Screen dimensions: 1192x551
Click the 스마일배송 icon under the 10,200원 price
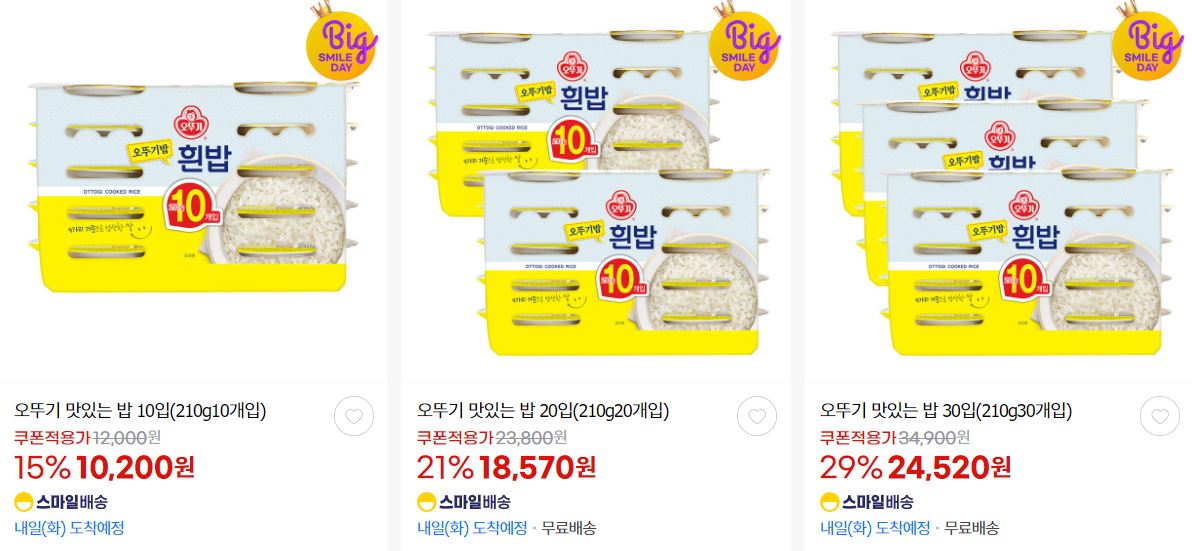[61, 502]
